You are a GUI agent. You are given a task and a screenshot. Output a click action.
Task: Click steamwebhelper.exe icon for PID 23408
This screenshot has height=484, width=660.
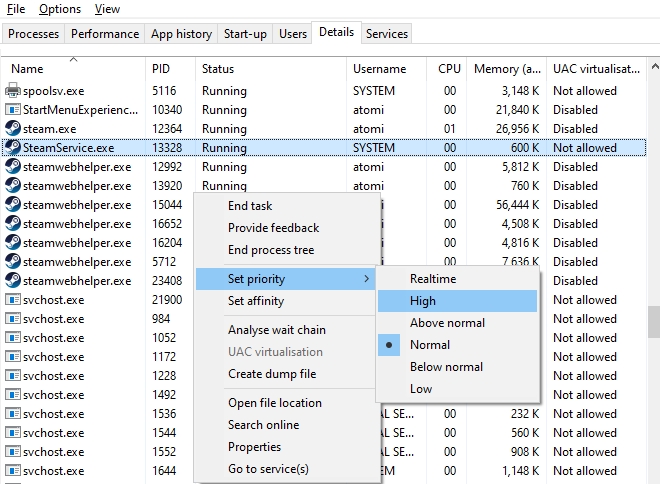(x=13, y=281)
